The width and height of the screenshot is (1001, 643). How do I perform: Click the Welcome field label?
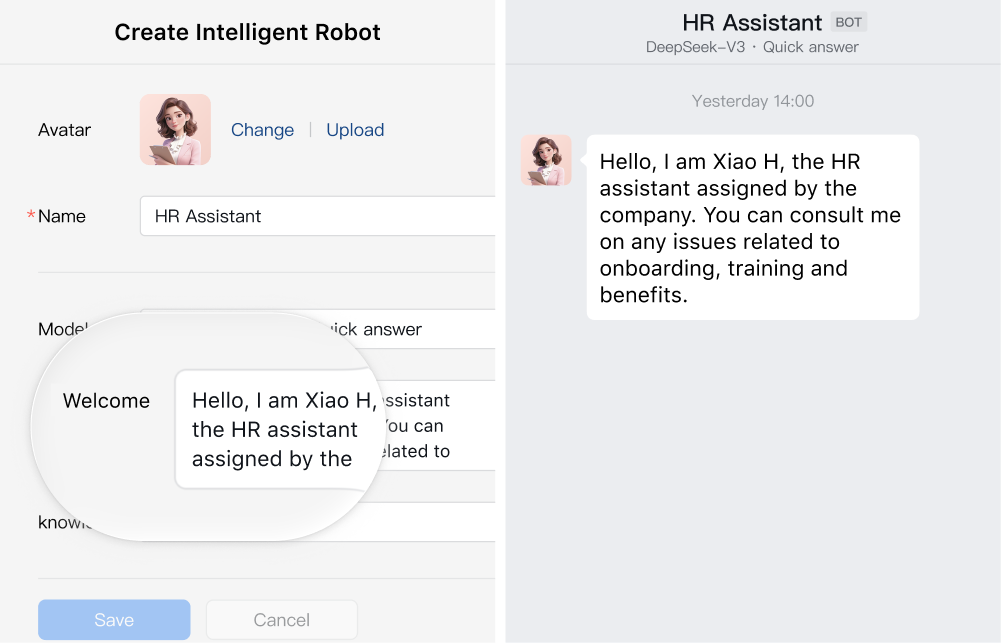coord(106,401)
